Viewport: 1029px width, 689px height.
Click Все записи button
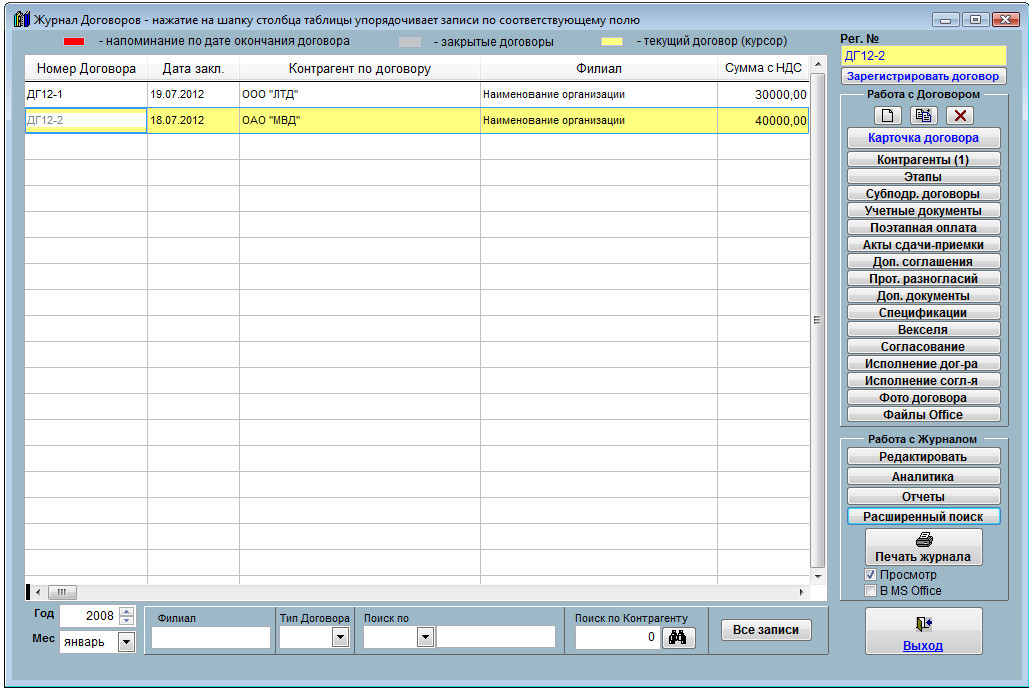point(766,630)
